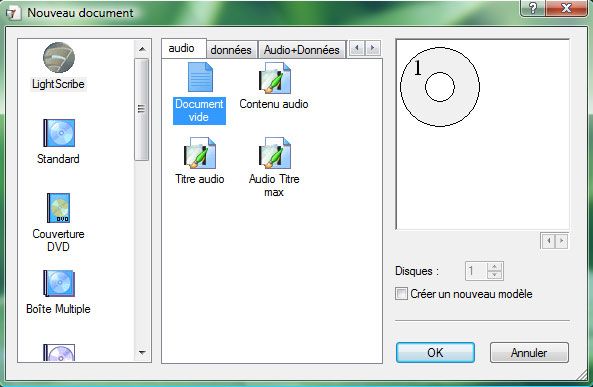Open the Audio+Données tab
This screenshot has width=593, height=387.
[301, 50]
